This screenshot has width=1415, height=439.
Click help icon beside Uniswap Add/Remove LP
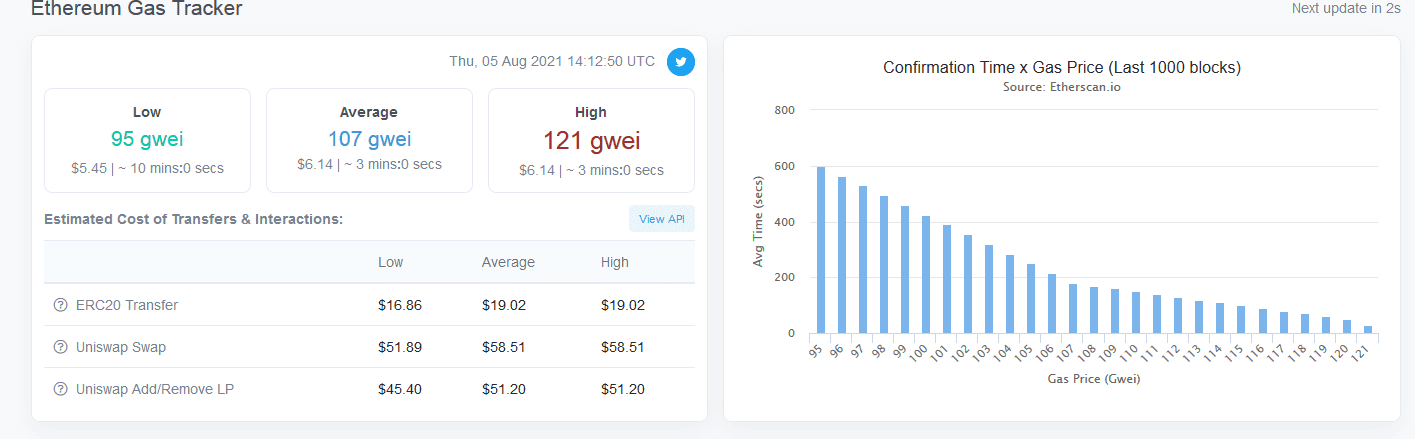[61, 389]
